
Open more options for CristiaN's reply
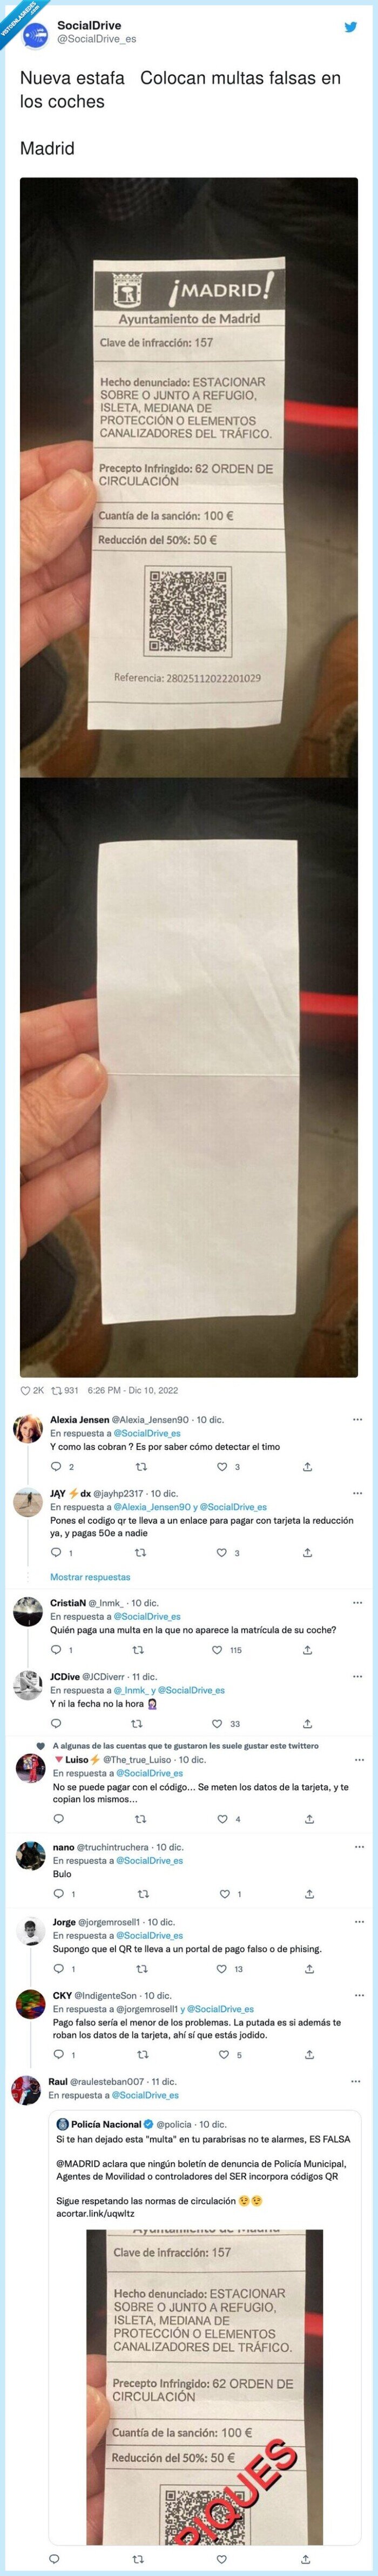pos(357,1603)
